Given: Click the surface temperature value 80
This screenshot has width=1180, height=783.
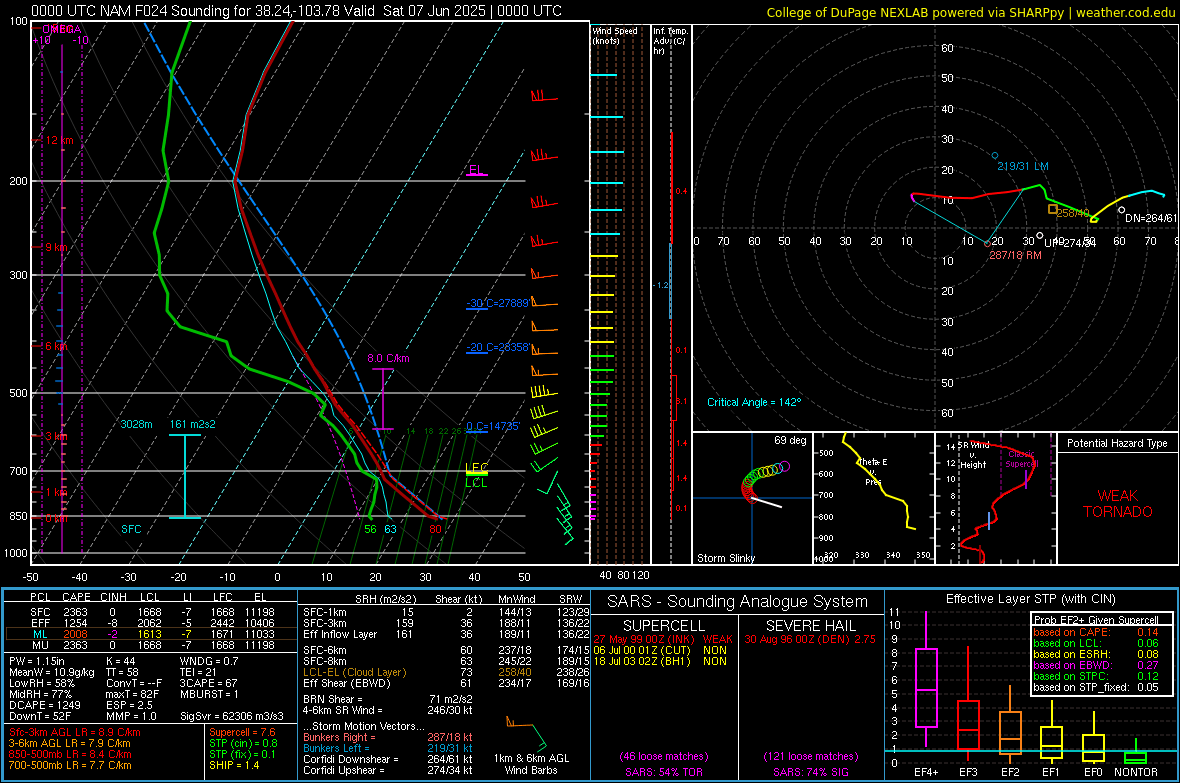Looking at the screenshot, I should 435,529.
